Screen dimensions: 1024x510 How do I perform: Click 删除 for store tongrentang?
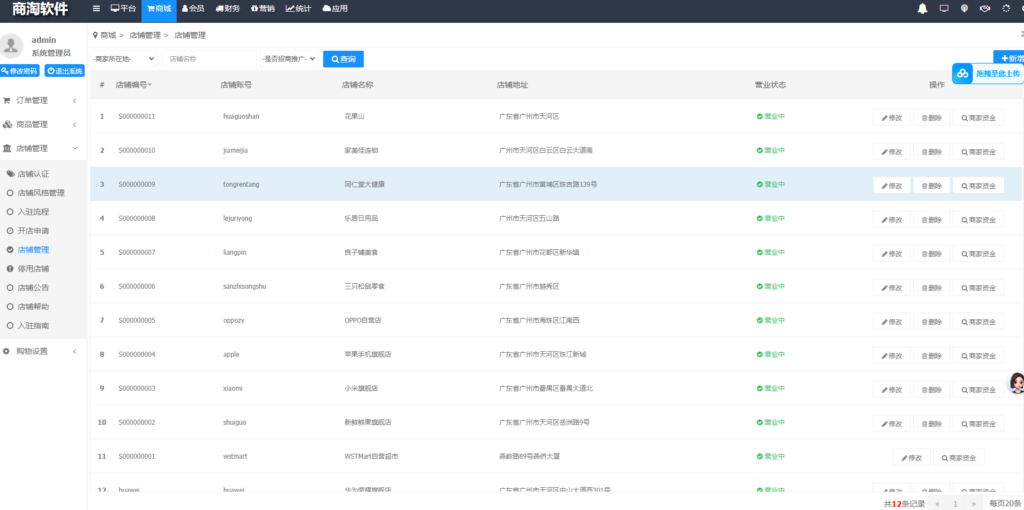[931, 185]
